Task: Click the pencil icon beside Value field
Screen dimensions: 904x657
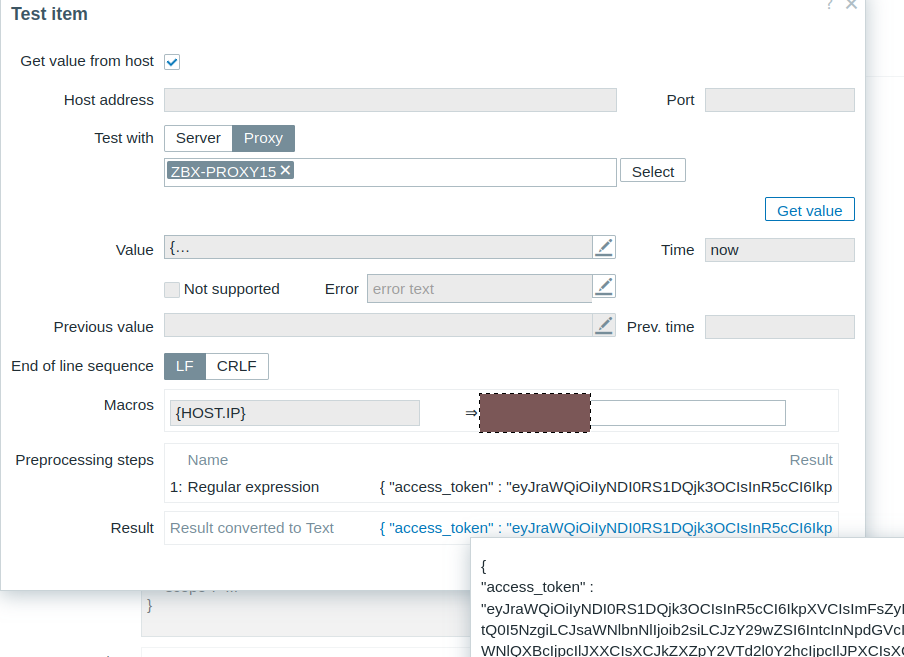Action: [604, 248]
